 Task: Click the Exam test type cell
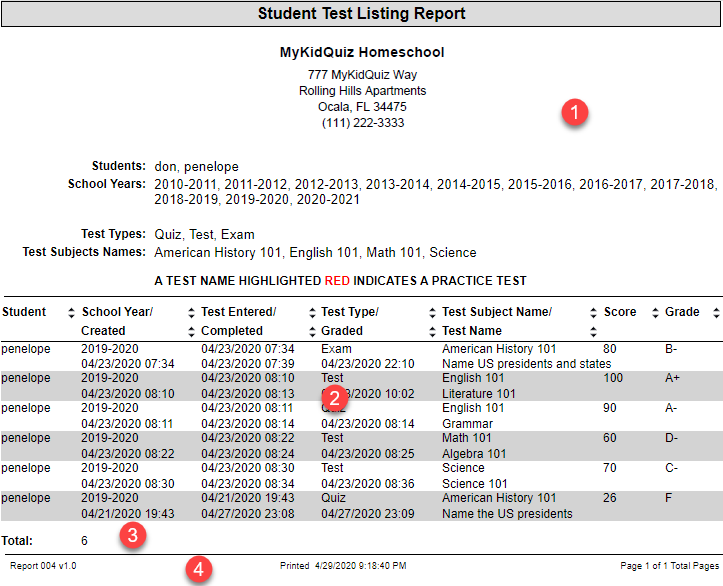[336, 349]
